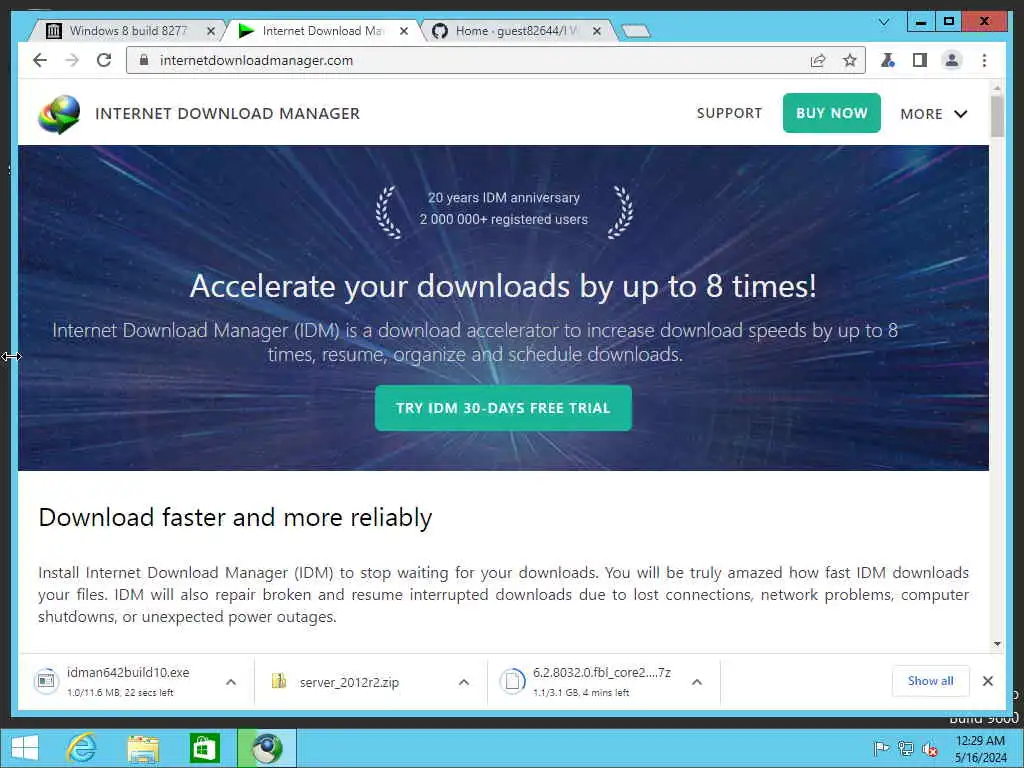The width and height of the screenshot is (1024, 768).
Task: Expand the MORE menu
Action: pos(933,114)
